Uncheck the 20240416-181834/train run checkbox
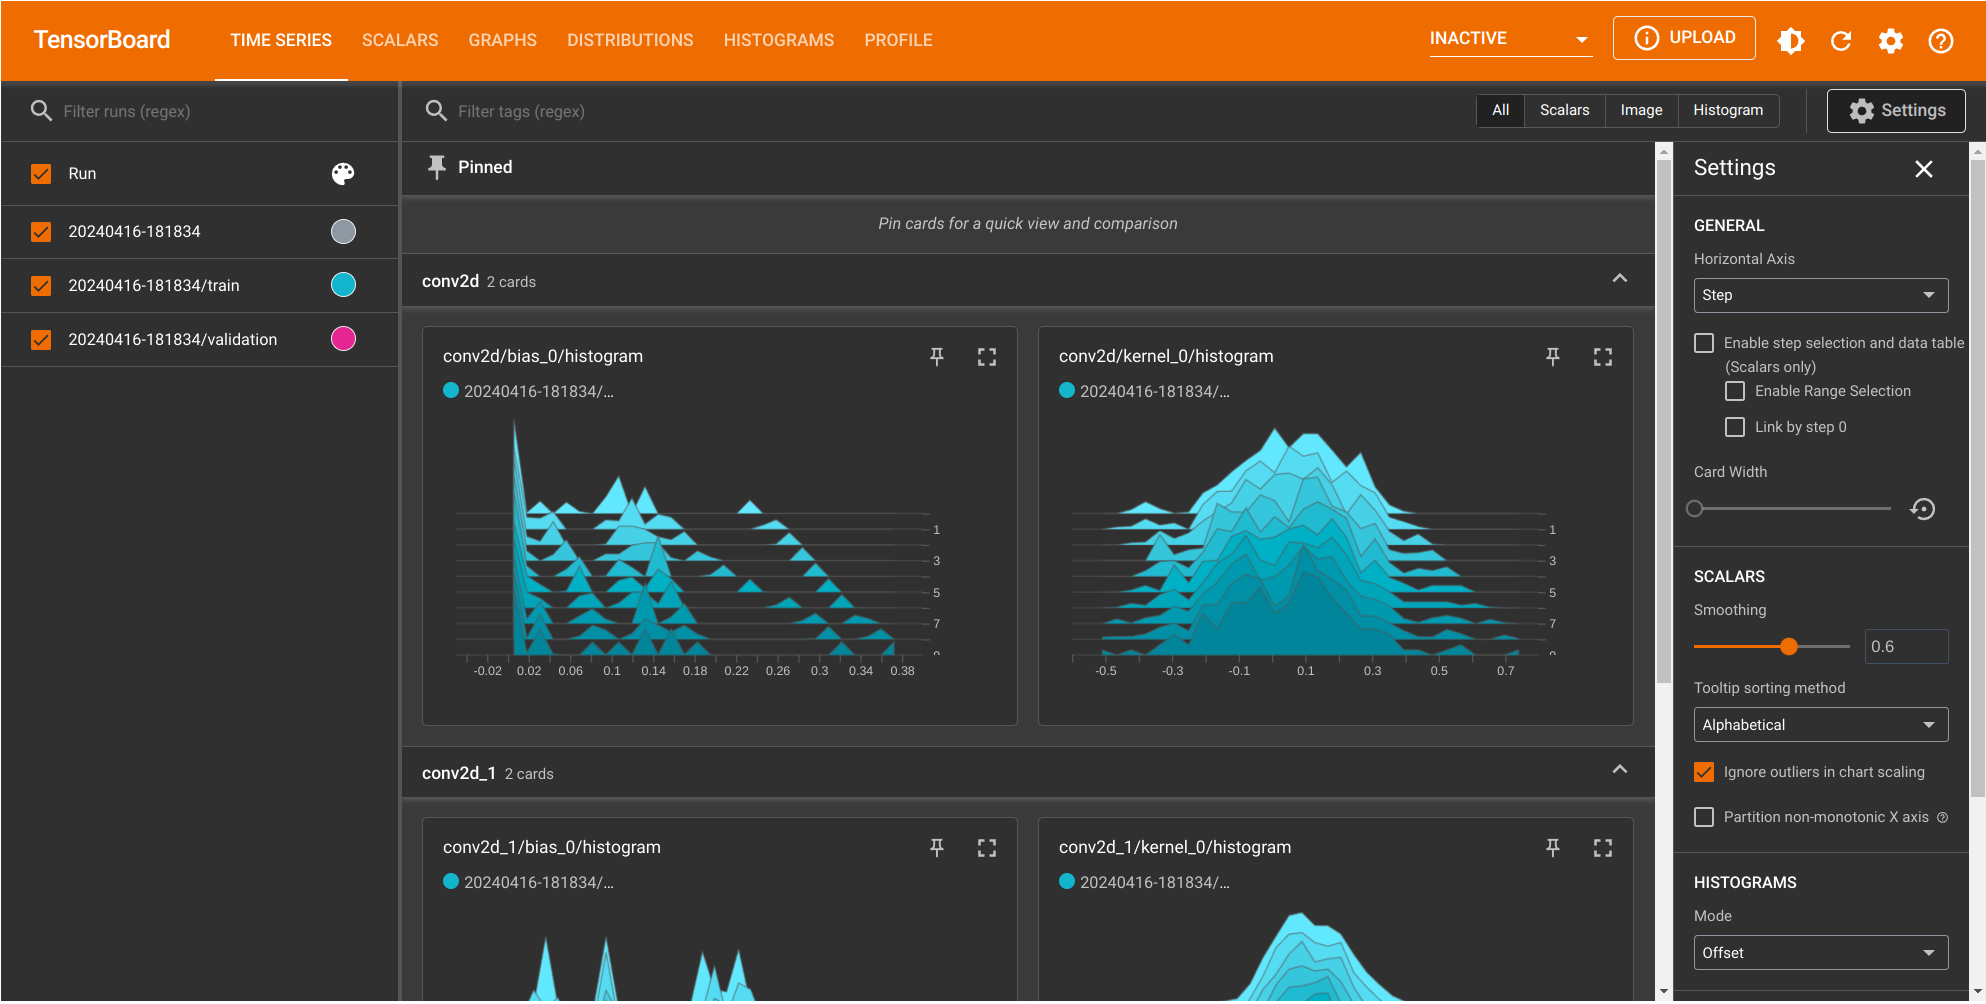Viewport: 1986px width, 1004px height. 41,286
